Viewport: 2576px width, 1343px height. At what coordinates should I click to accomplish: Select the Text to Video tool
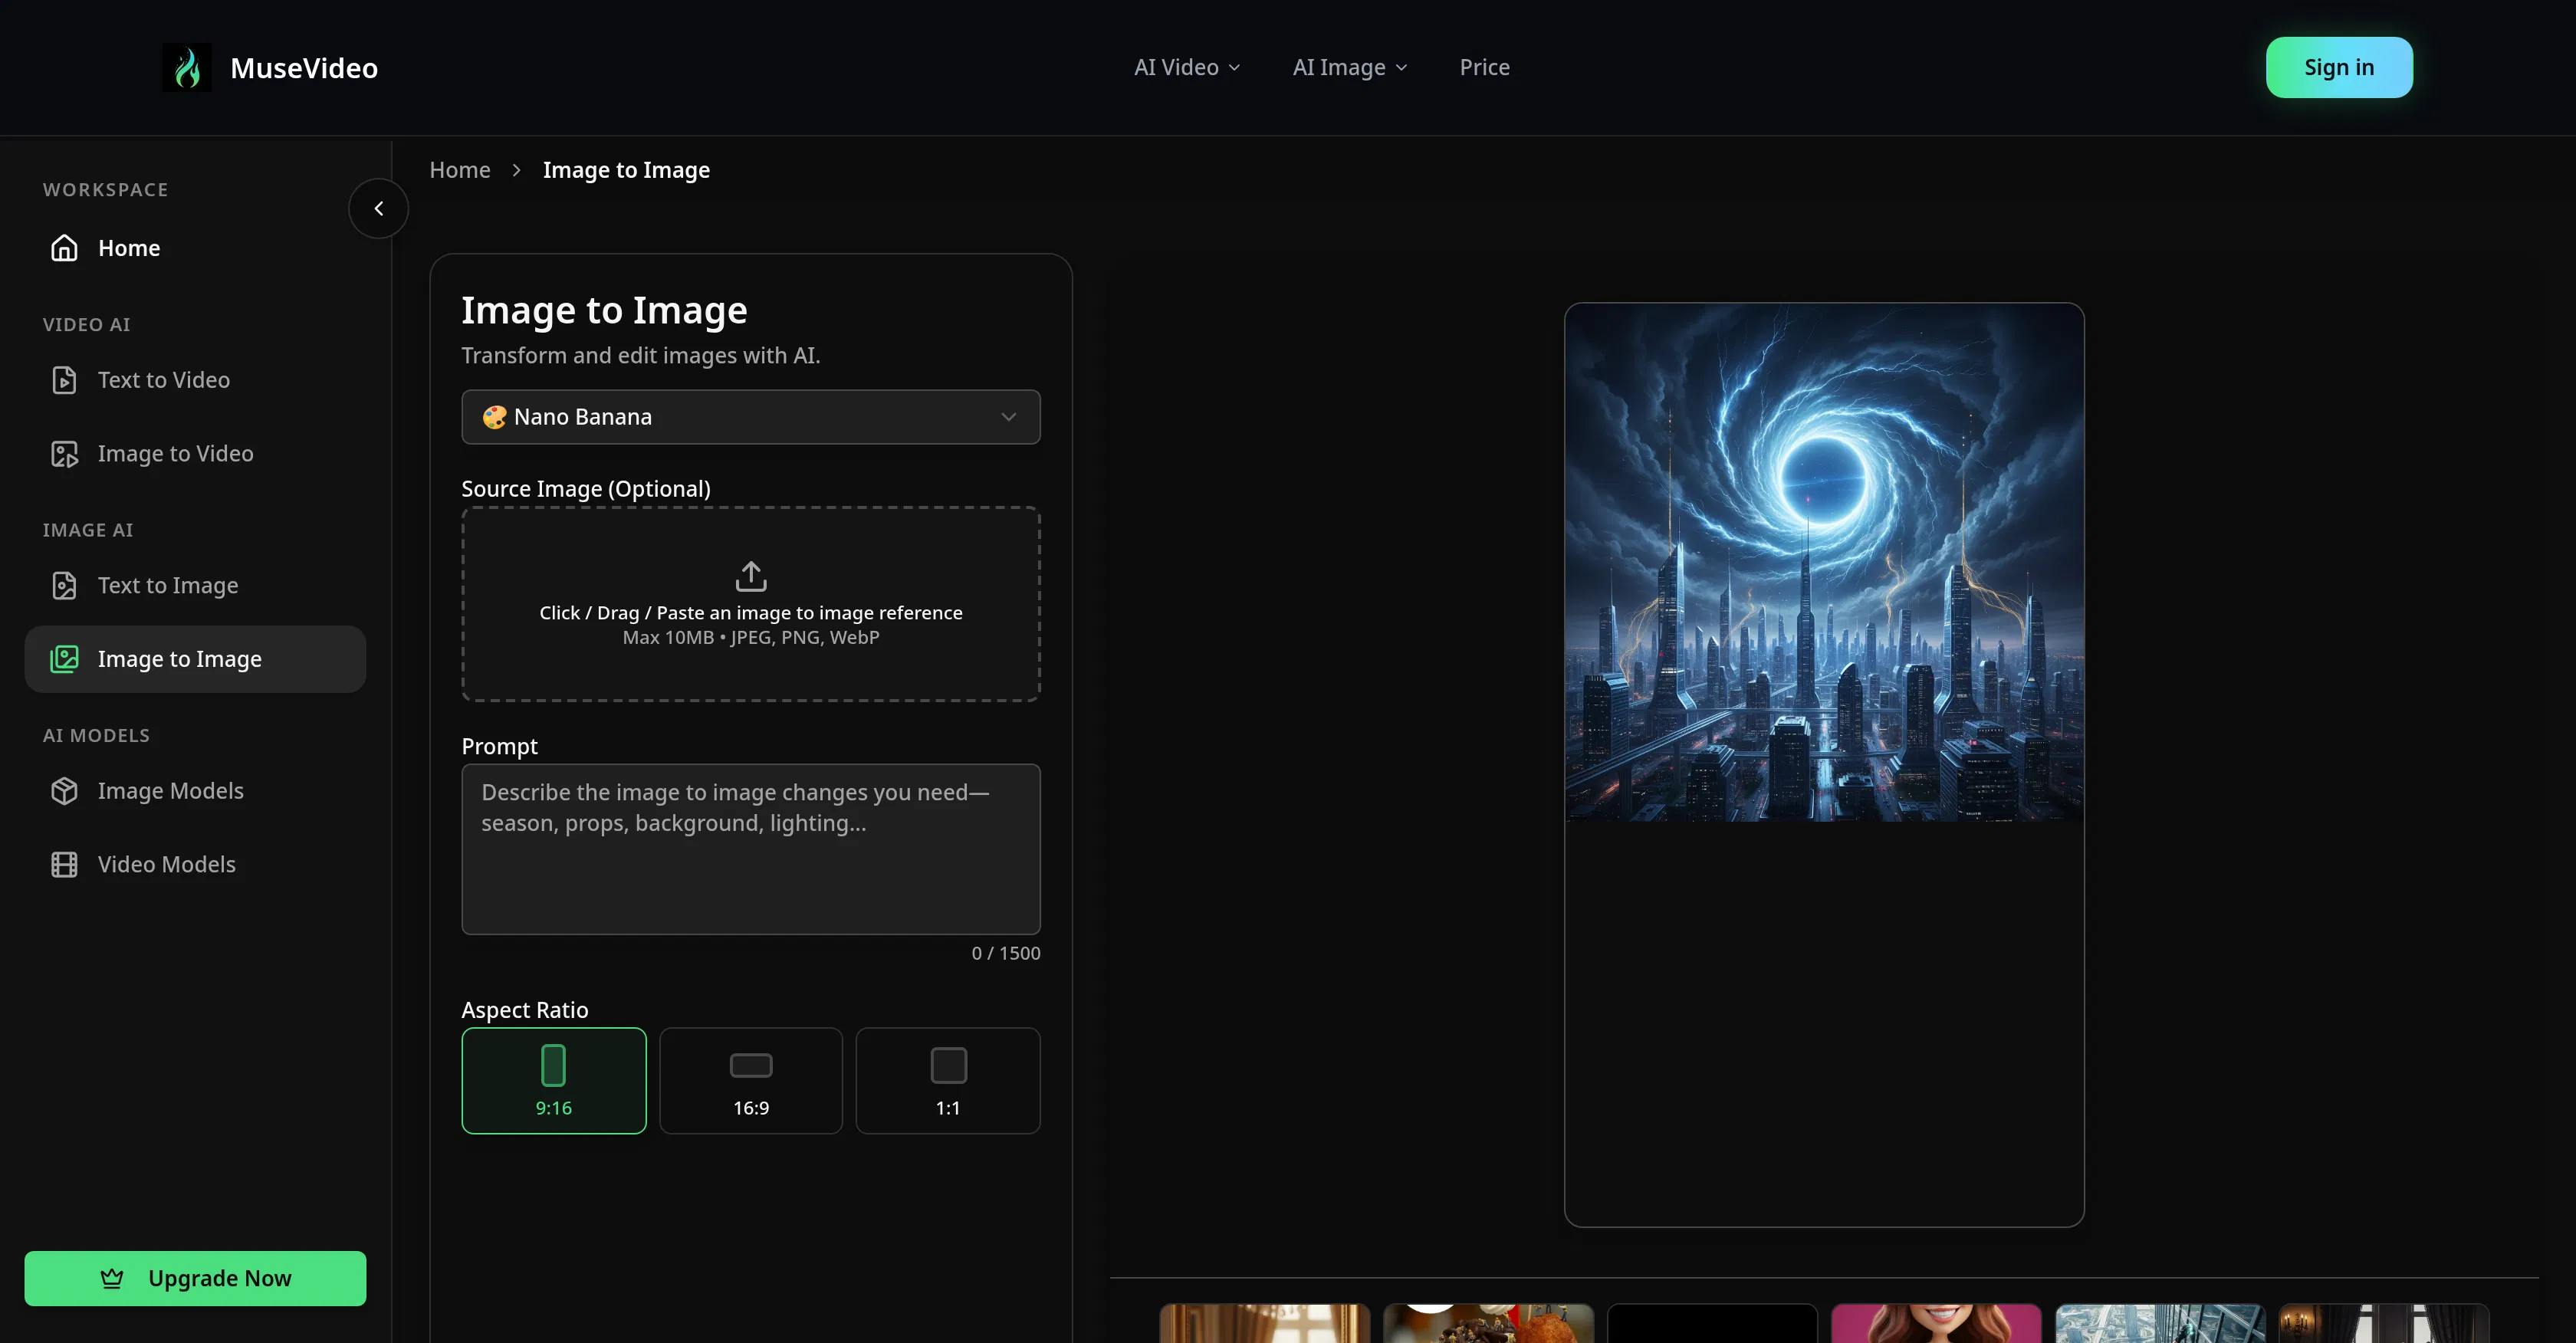163,380
